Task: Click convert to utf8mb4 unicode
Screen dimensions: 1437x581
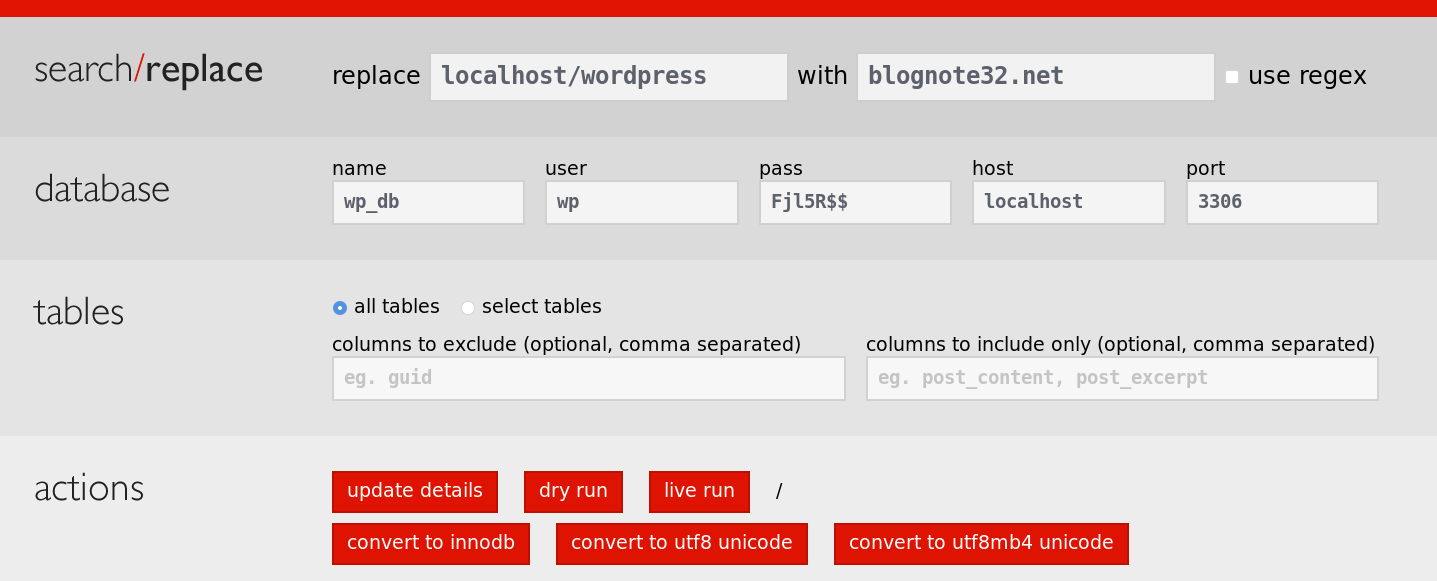Action: [x=980, y=543]
